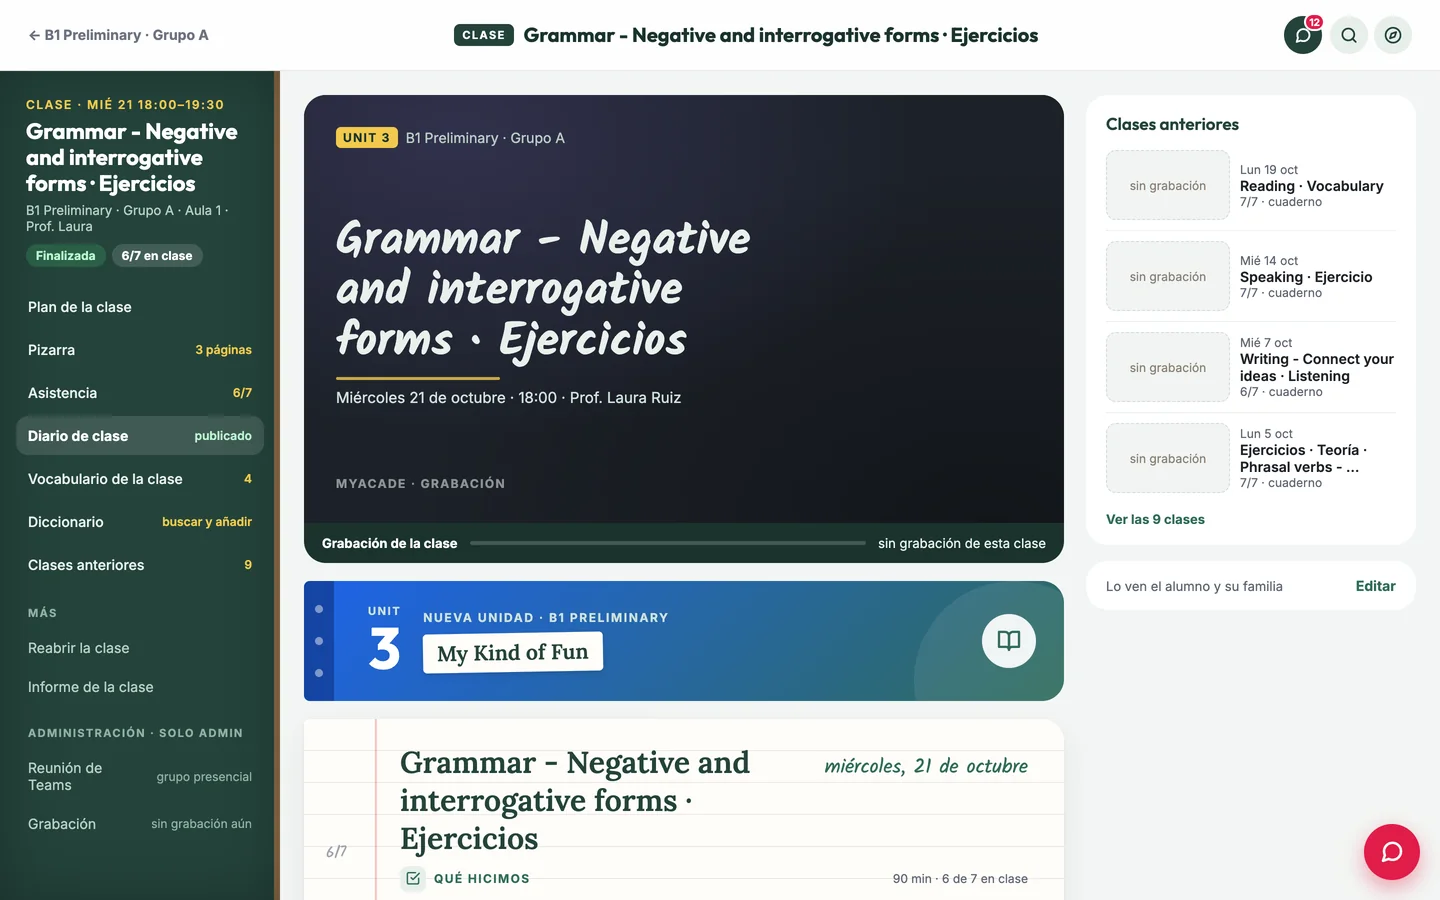Screen dimensions: 1440x900
Task: Open Diccionario buscar y añadir
Action: (140, 522)
